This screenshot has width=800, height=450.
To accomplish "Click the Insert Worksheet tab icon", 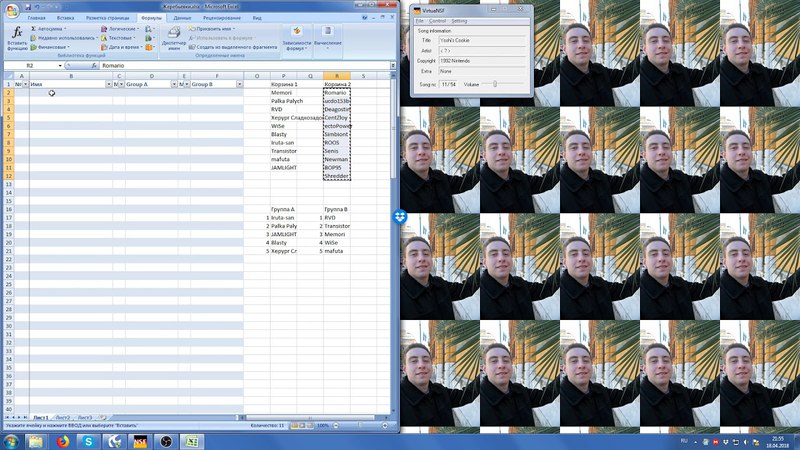I will [103, 417].
